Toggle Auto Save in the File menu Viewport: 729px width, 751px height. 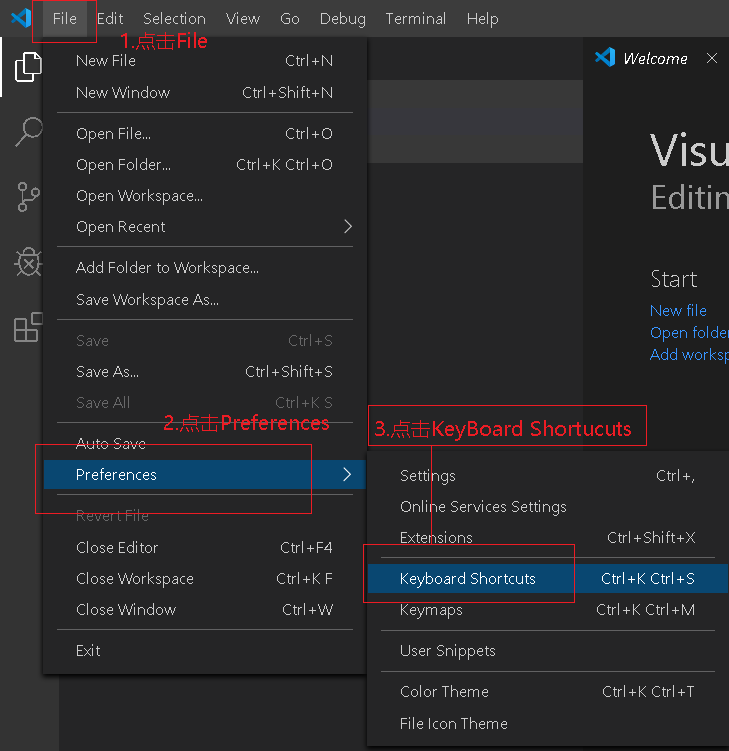tap(111, 443)
